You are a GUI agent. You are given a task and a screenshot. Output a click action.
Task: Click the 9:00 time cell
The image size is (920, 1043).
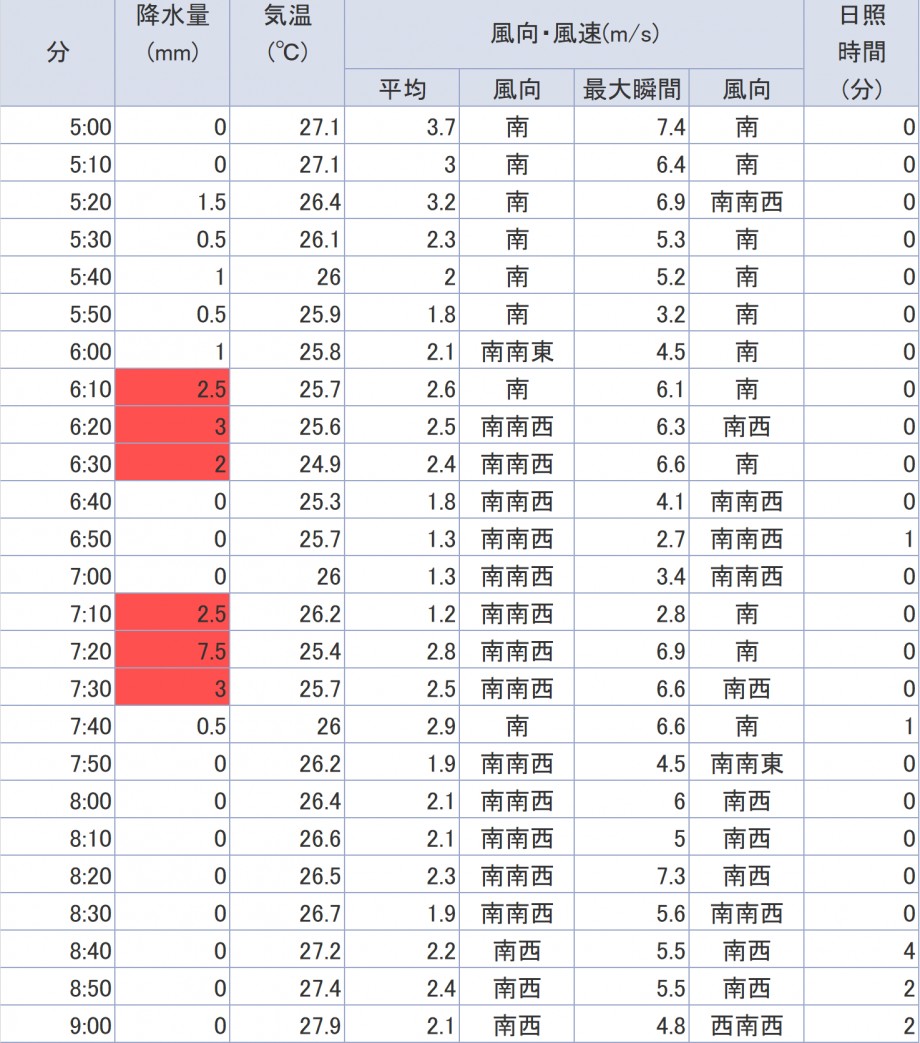[58, 1026]
